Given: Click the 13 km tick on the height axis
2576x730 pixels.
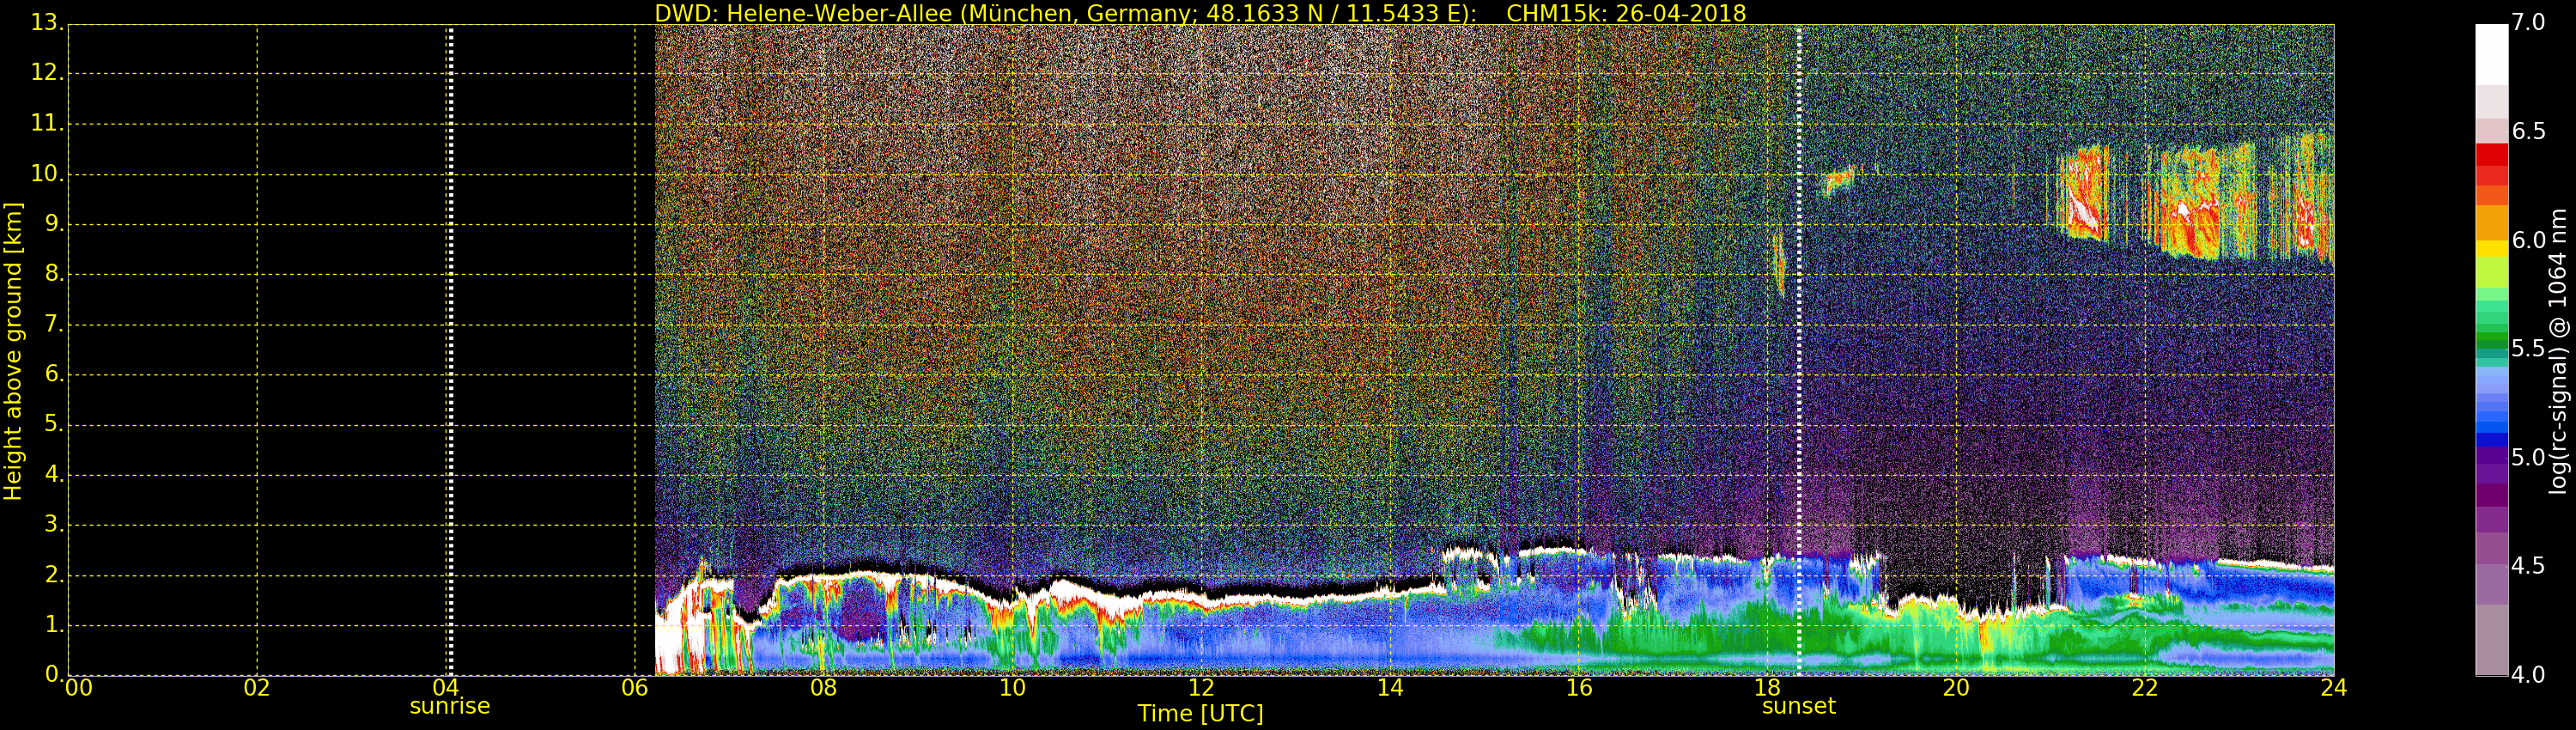Looking at the screenshot, I should 46,23.
